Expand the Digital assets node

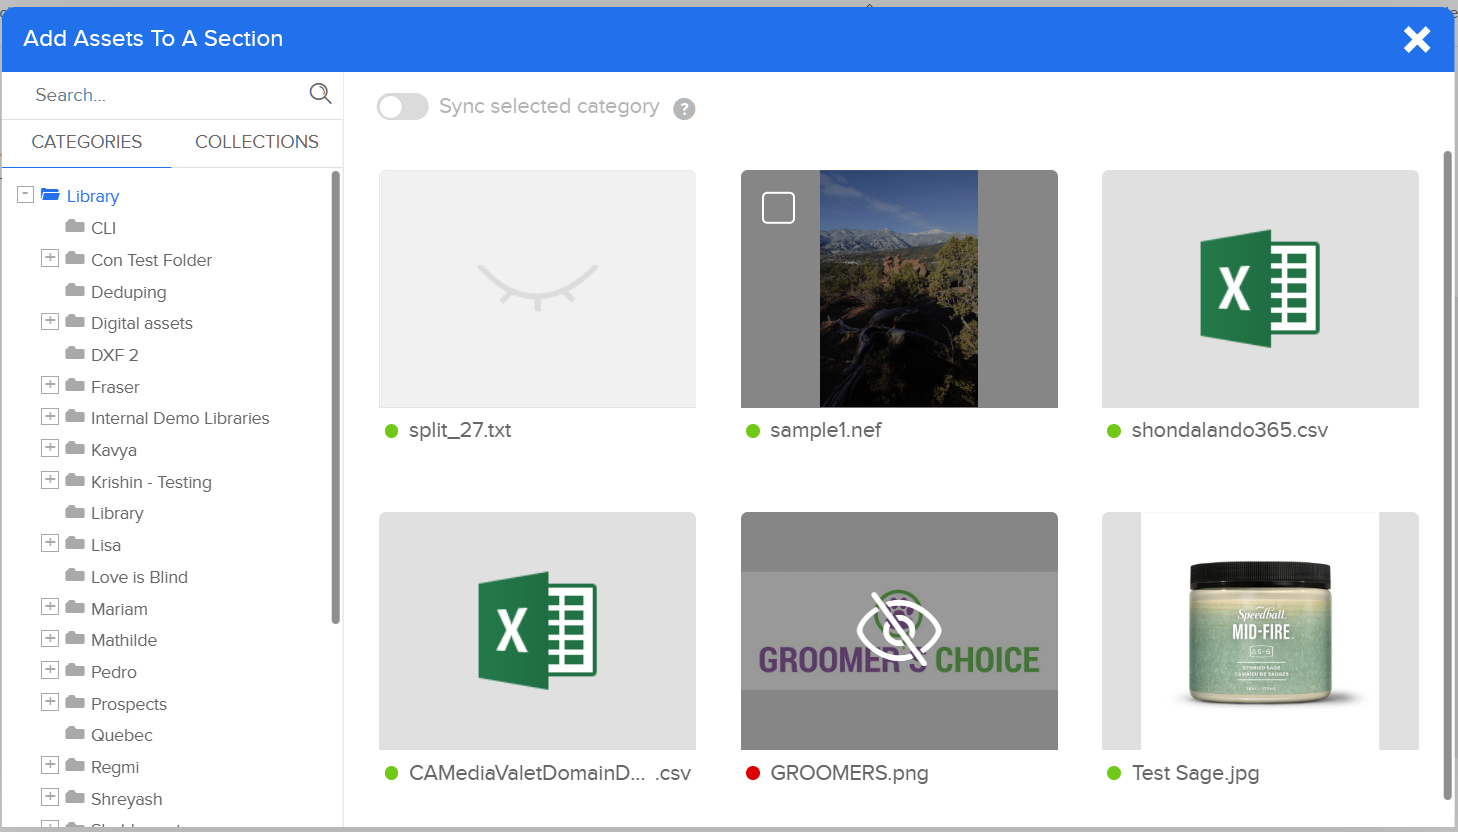(50, 321)
